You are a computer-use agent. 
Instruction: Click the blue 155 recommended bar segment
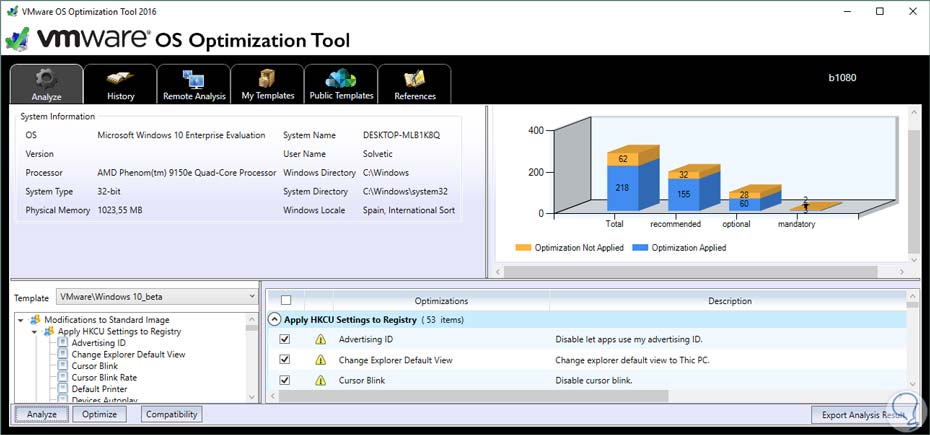coord(683,194)
